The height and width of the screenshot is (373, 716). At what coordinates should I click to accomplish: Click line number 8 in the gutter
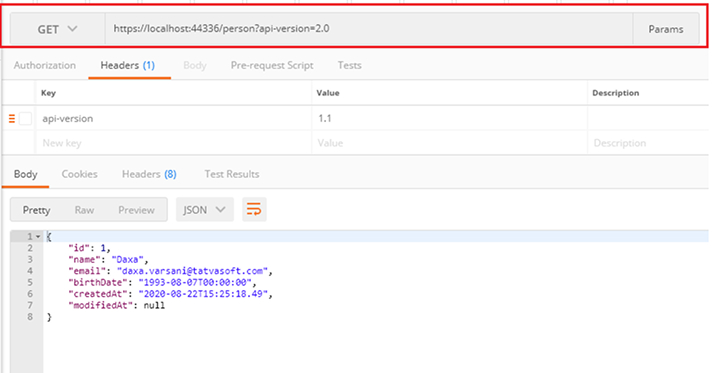point(30,316)
